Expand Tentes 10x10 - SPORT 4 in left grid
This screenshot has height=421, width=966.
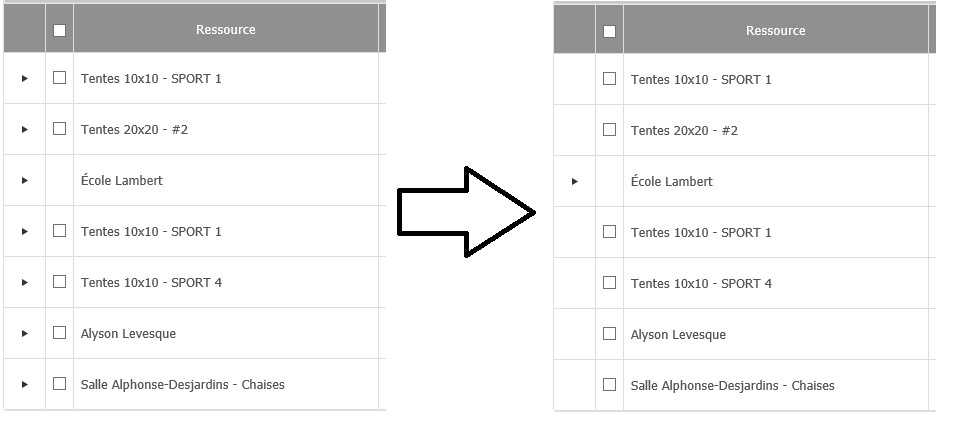(x=25, y=283)
